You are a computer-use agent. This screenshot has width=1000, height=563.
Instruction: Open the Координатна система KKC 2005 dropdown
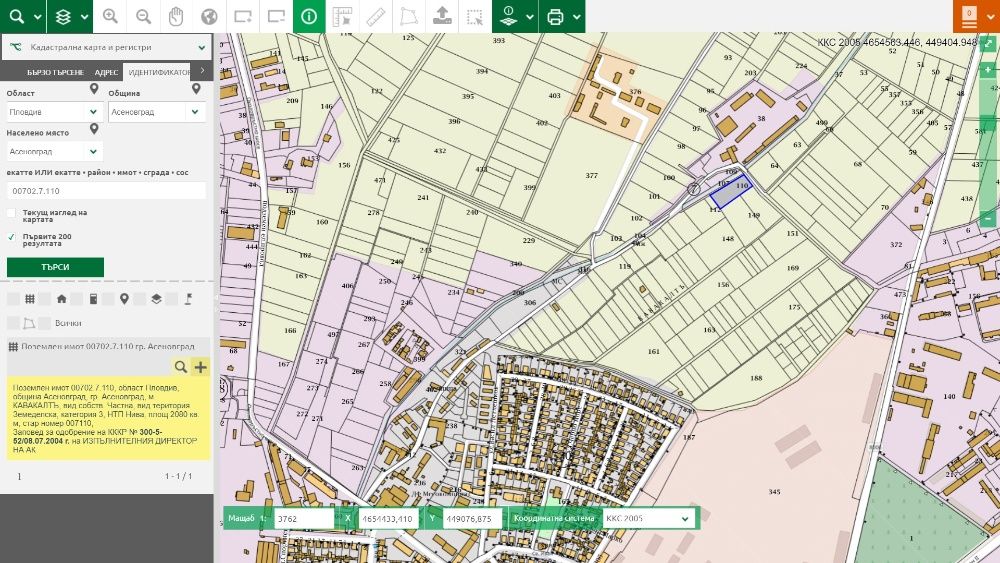coord(649,518)
